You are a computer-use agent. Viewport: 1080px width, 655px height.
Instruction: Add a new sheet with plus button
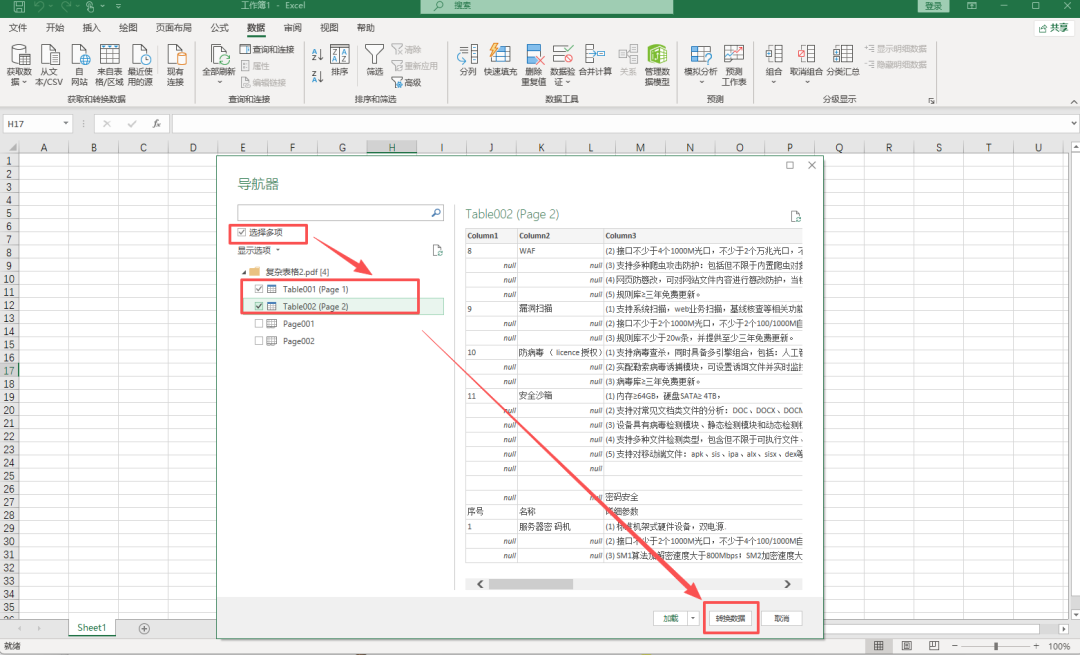144,628
